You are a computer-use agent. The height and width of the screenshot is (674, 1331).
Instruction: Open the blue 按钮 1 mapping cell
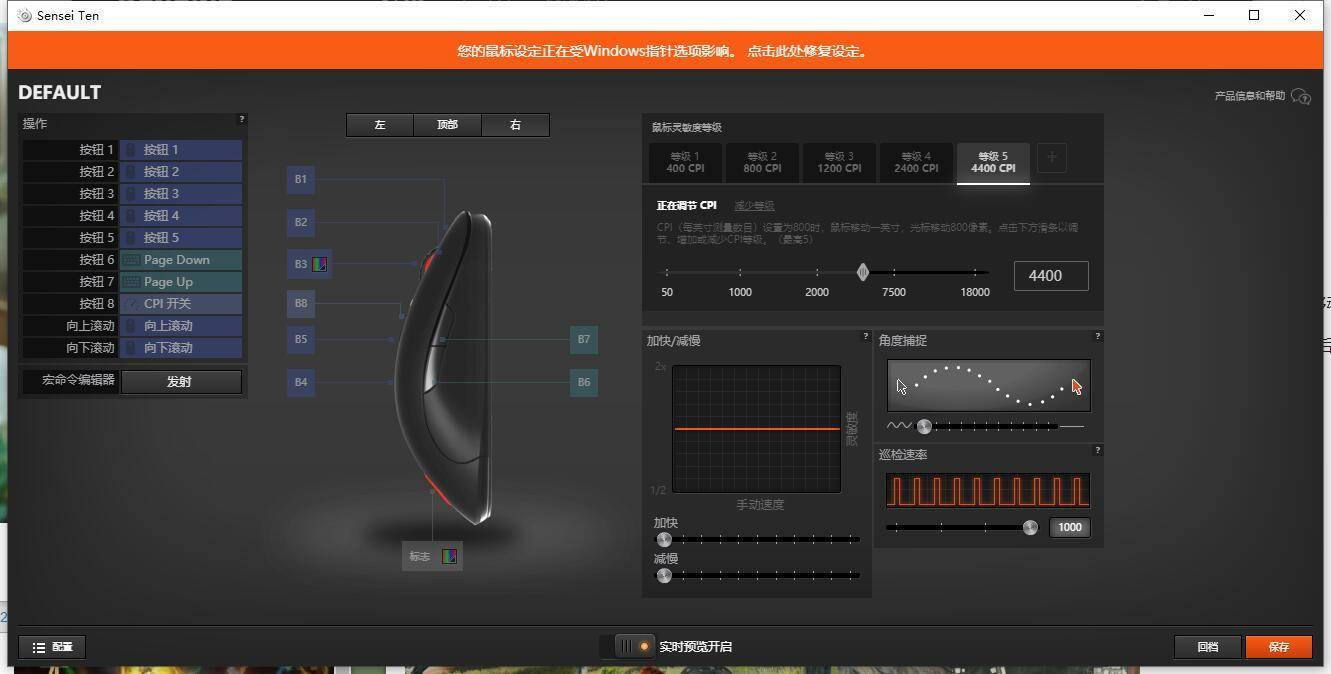pyautogui.click(x=181, y=150)
